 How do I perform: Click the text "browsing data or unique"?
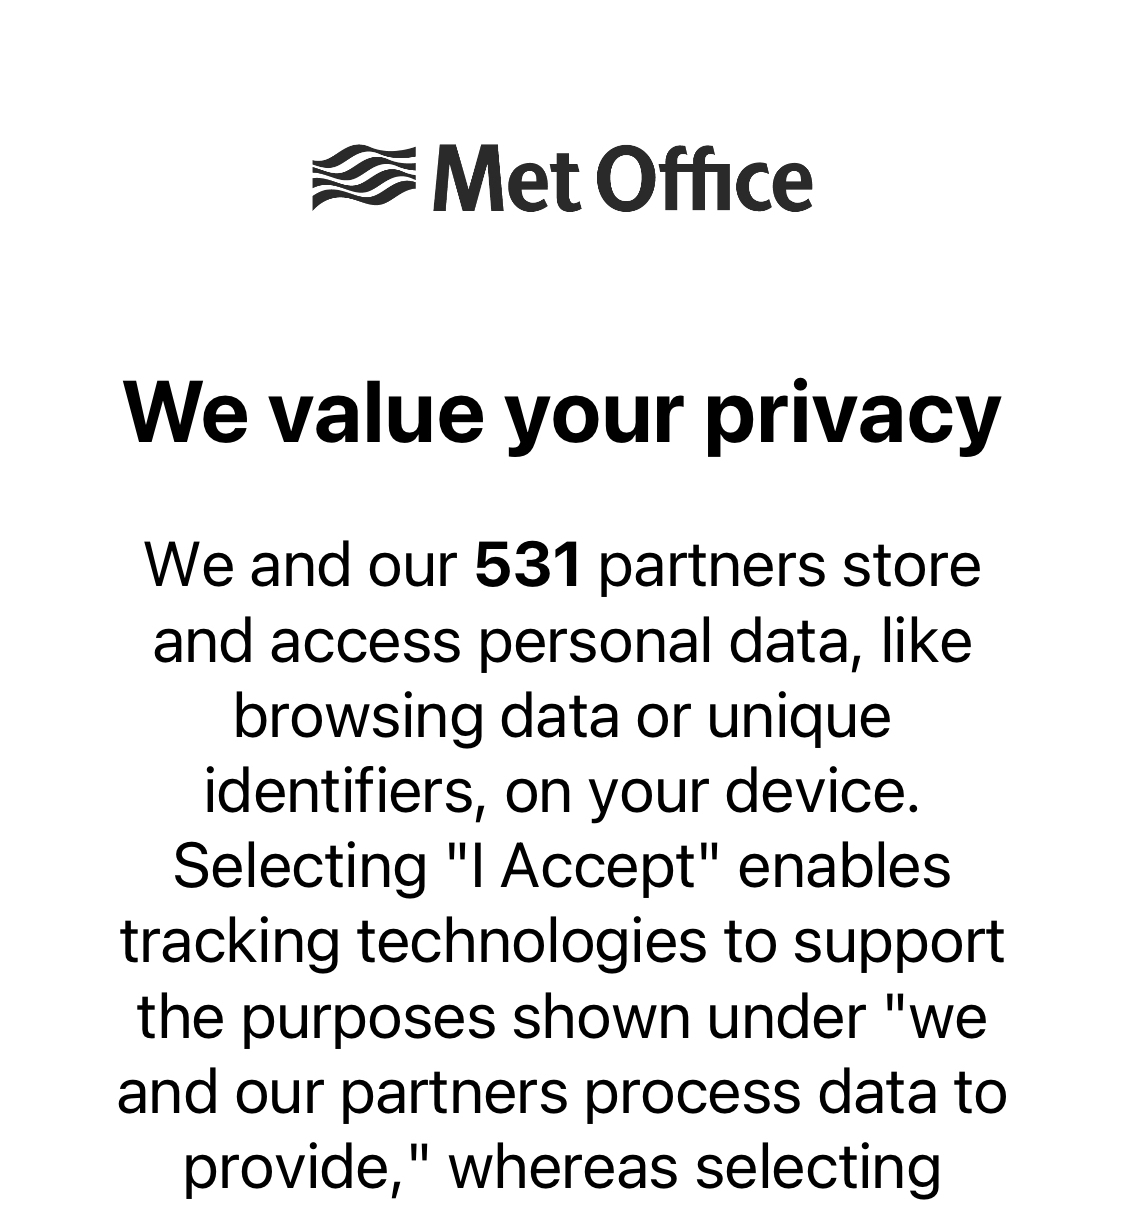(562, 716)
